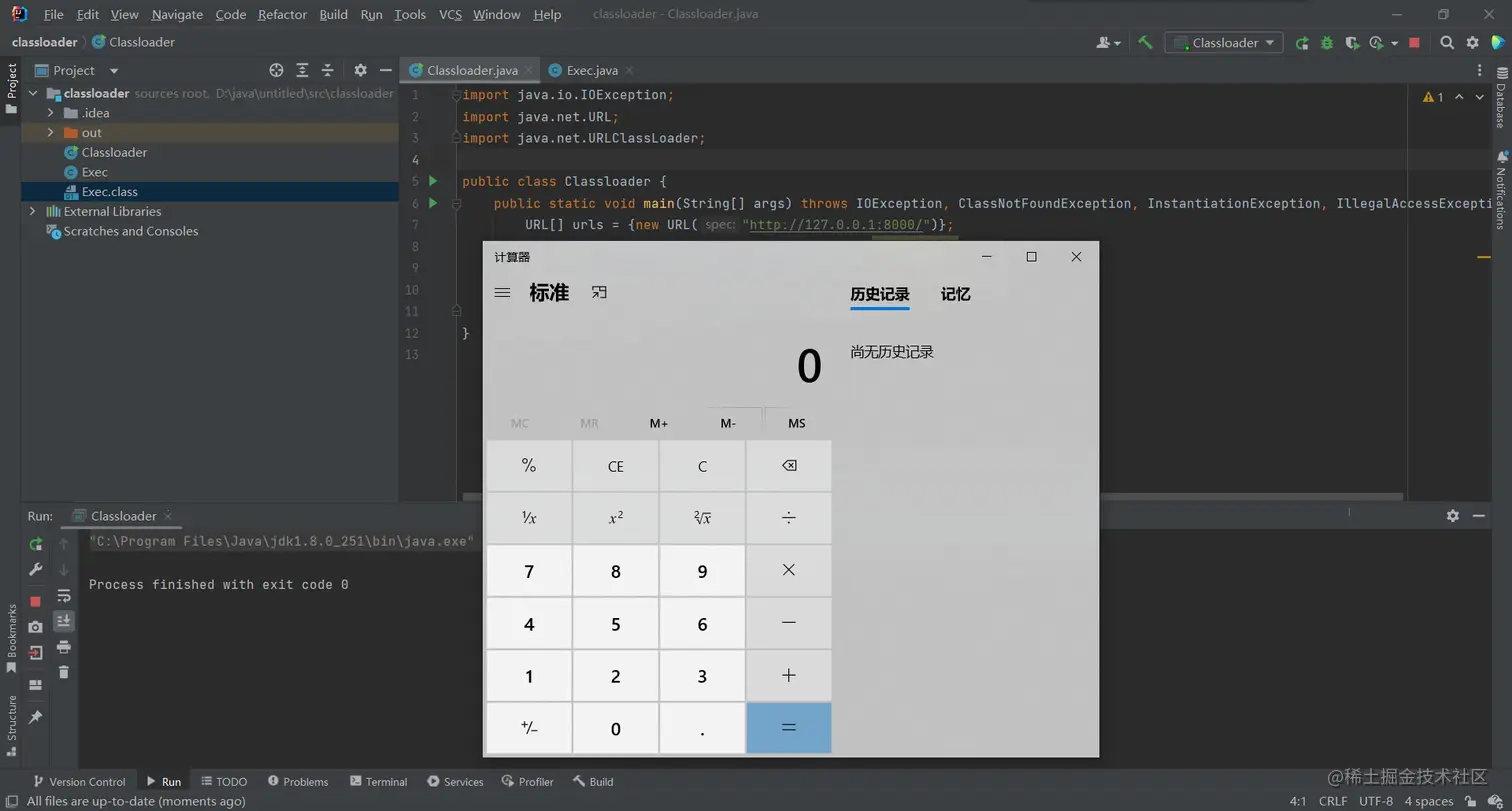This screenshot has height=811, width=1512.
Task: Click the camera thread dump icon
Action: (x=36, y=627)
